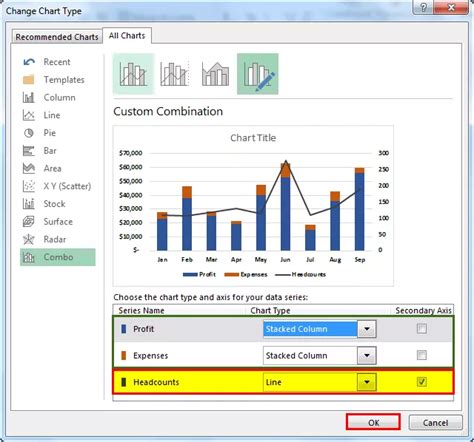Close the Change Chart Type dialog
The width and height of the screenshot is (474, 442).
coord(451,7)
